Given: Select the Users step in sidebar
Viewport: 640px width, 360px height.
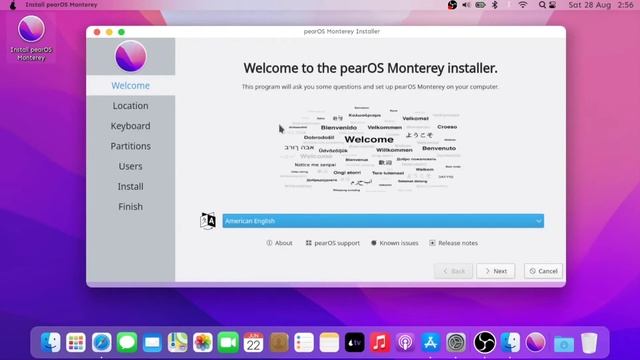Looking at the screenshot, I should pos(131,166).
